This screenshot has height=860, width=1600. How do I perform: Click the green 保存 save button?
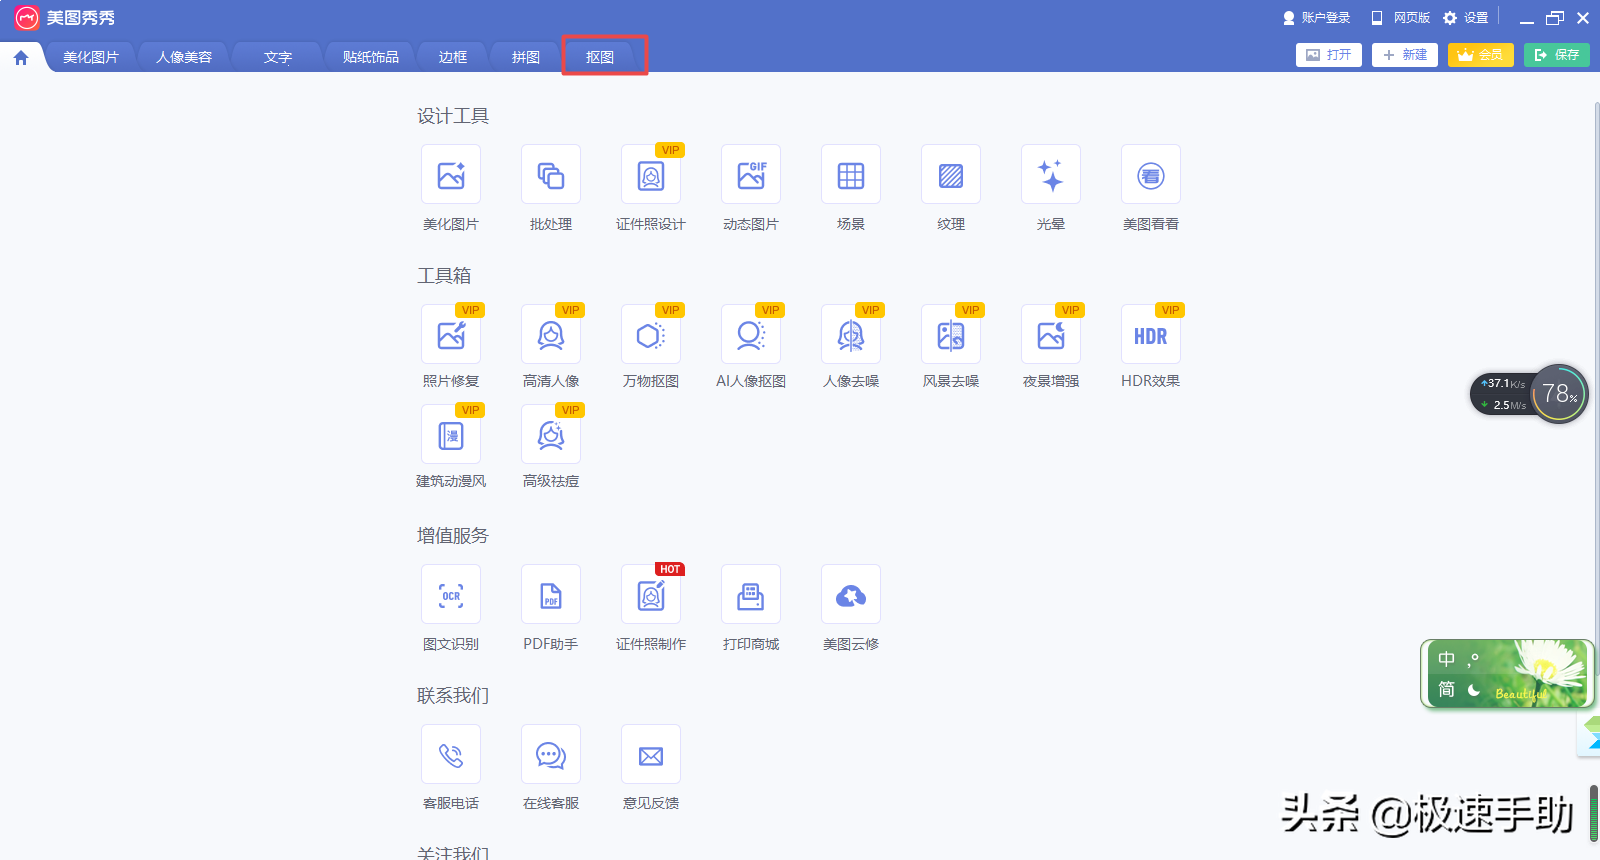[1556, 55]
